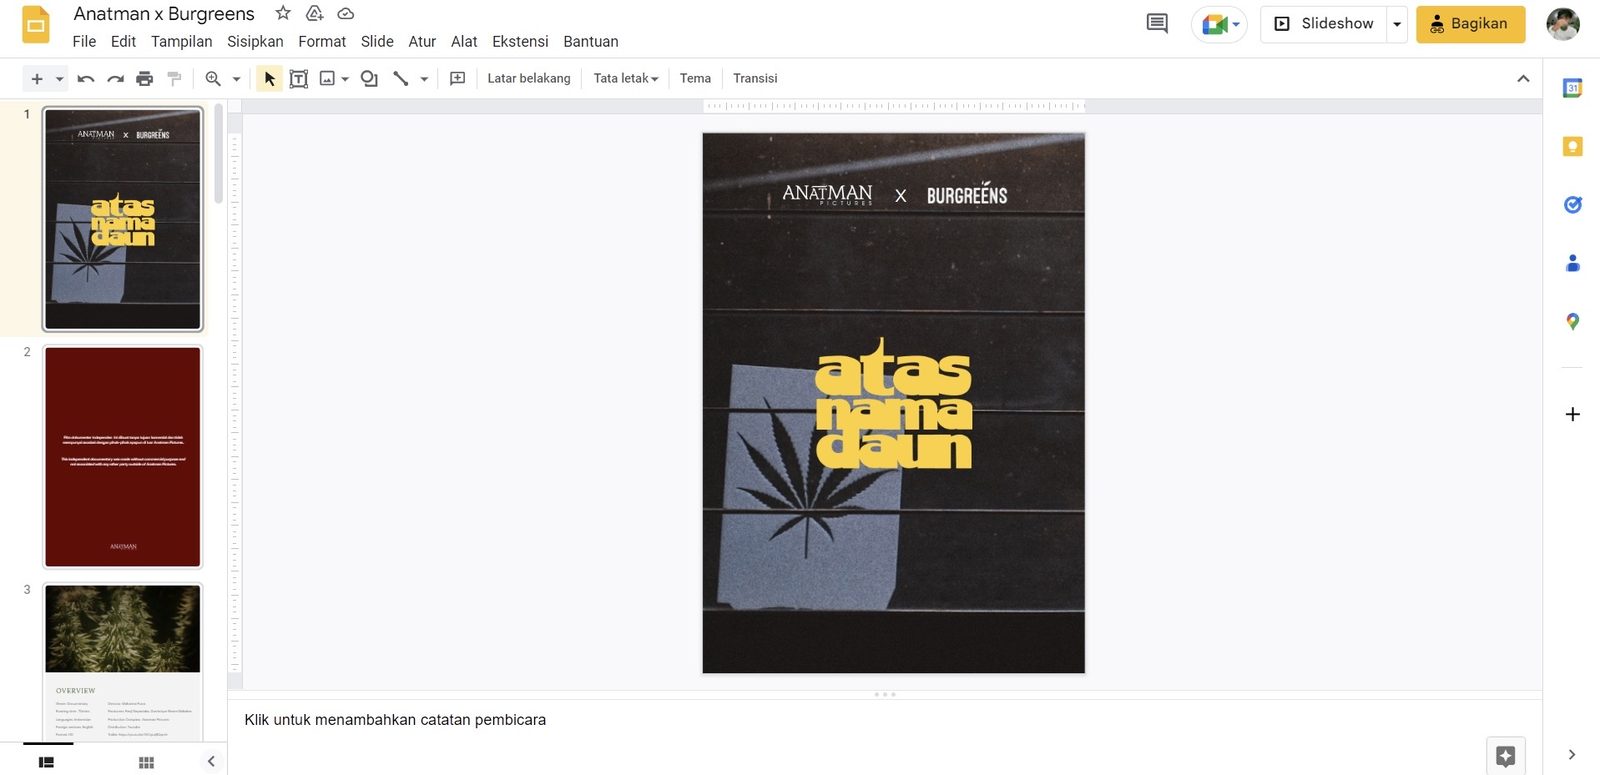Screen dimensions: 1600x775
Task: Click the print icon
Action: pos(145,79)
